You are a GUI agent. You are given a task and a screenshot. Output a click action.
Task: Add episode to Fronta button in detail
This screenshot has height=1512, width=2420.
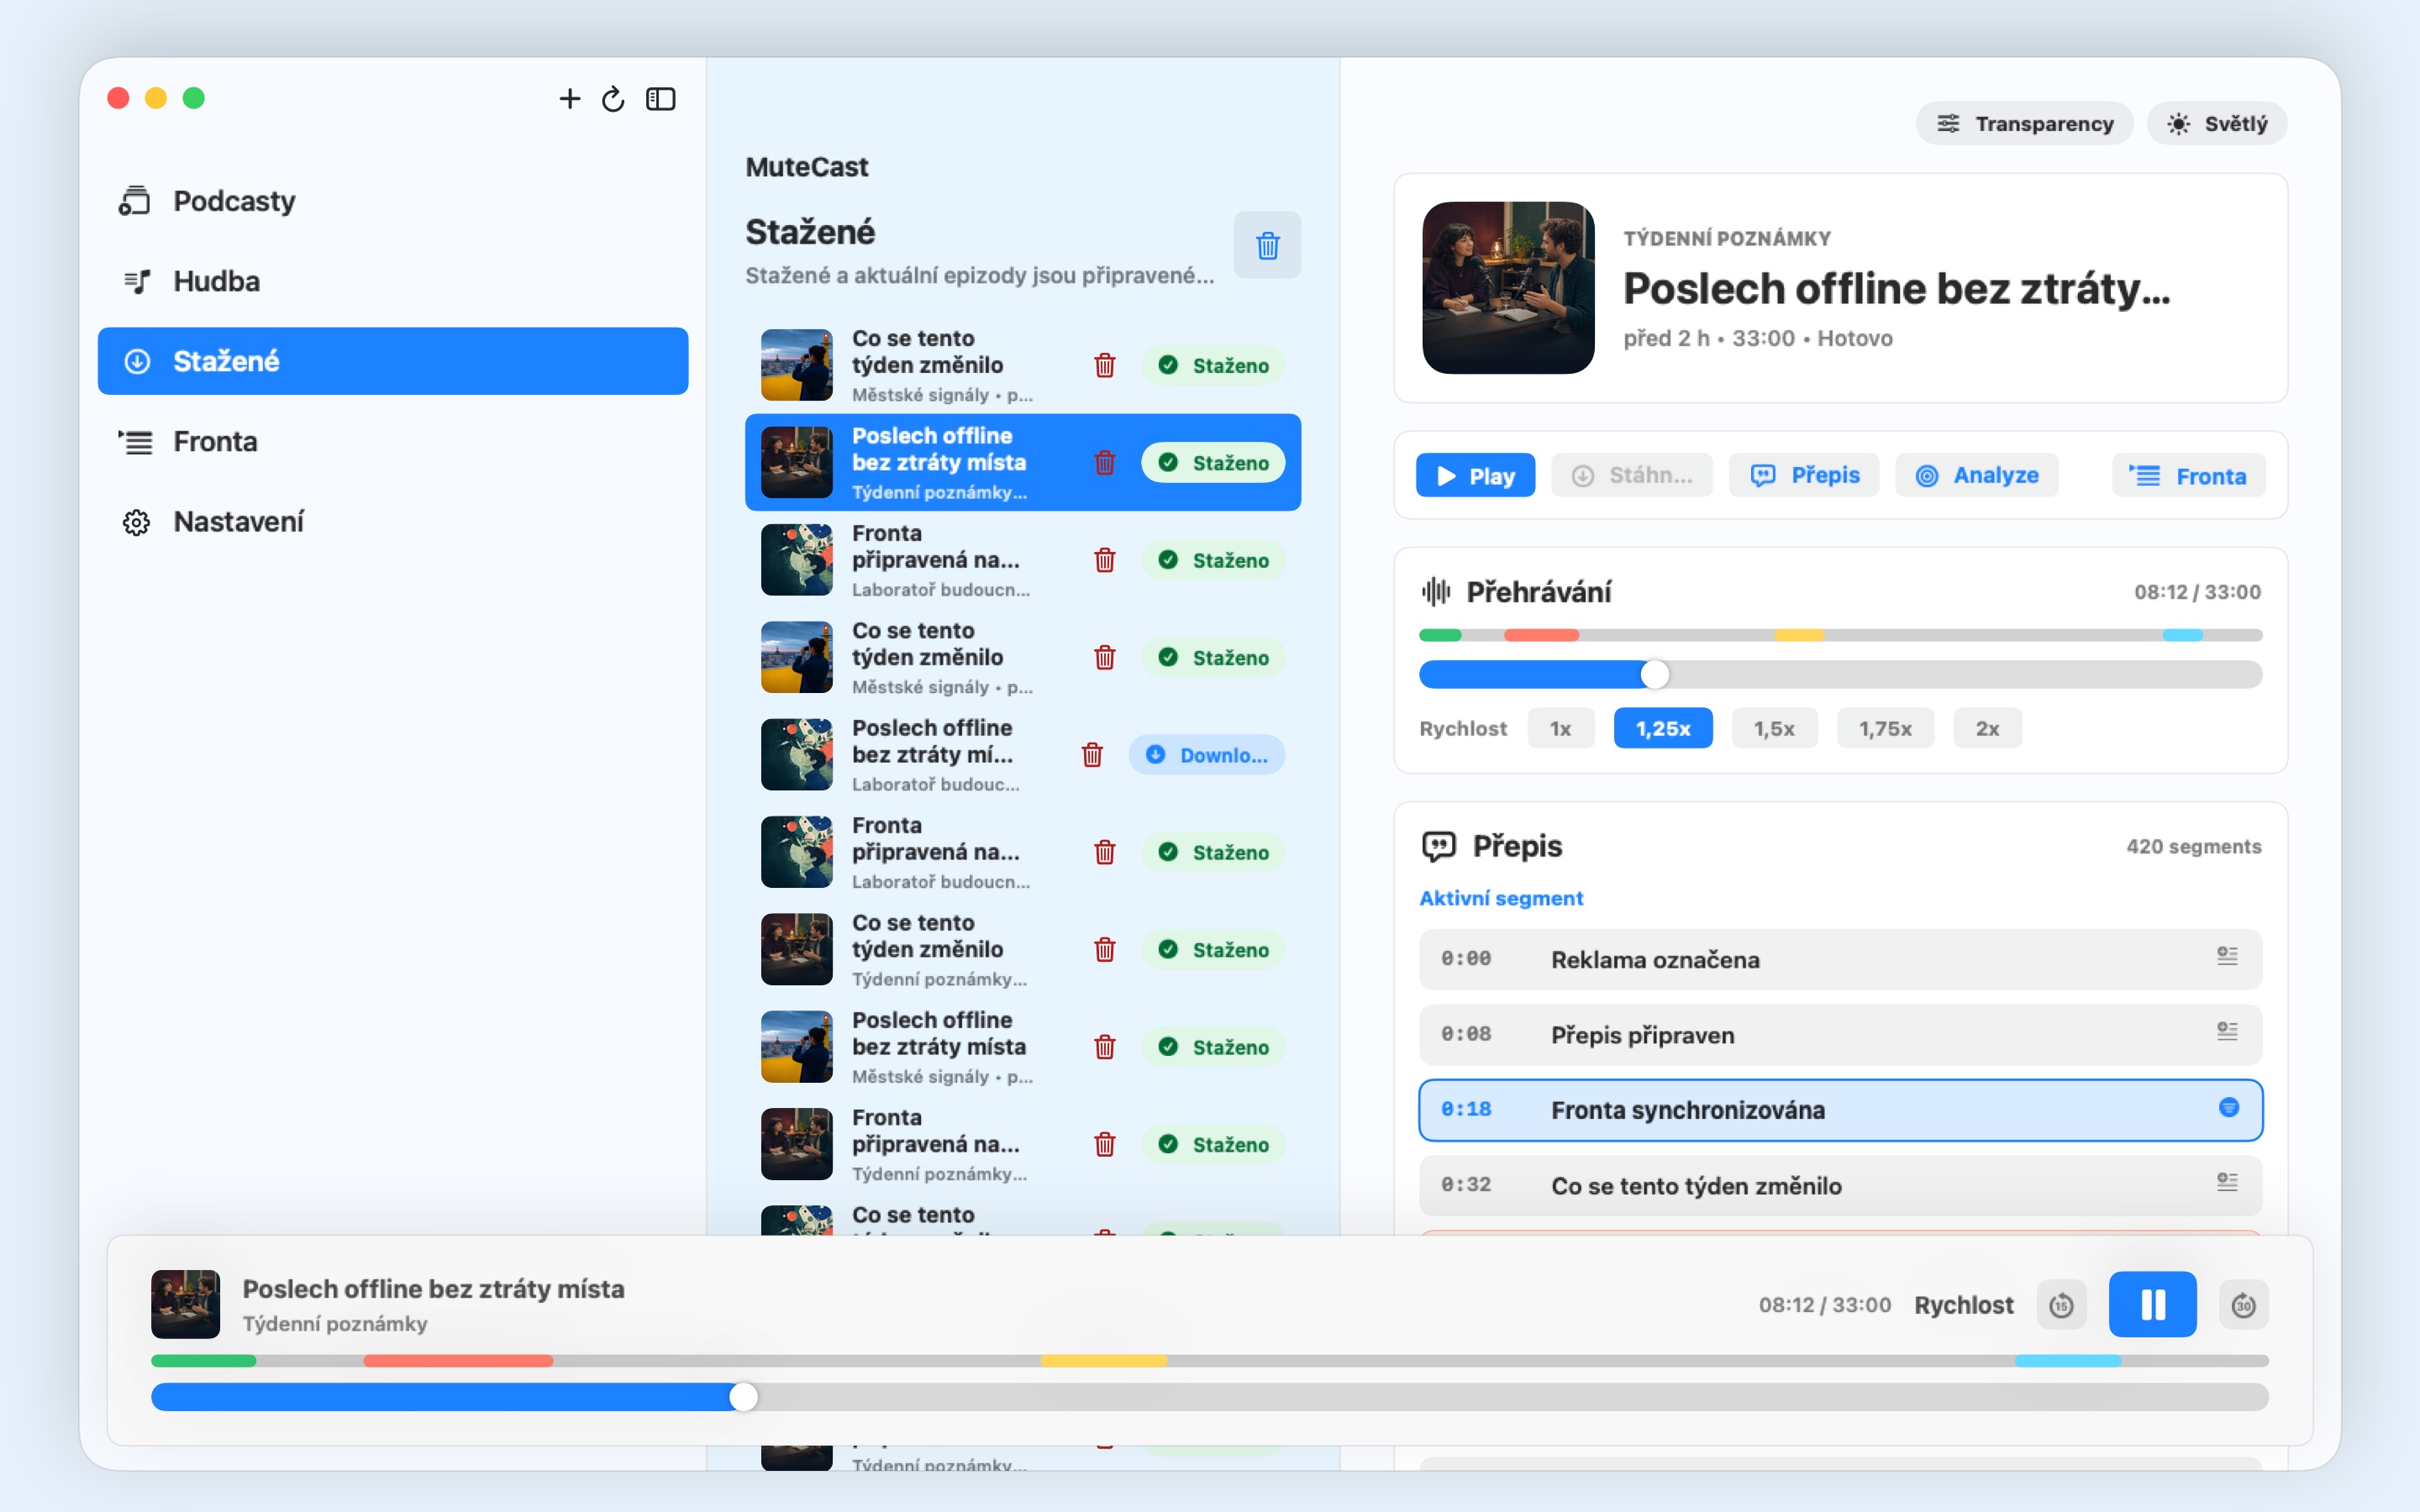[x=2188, y=475]
